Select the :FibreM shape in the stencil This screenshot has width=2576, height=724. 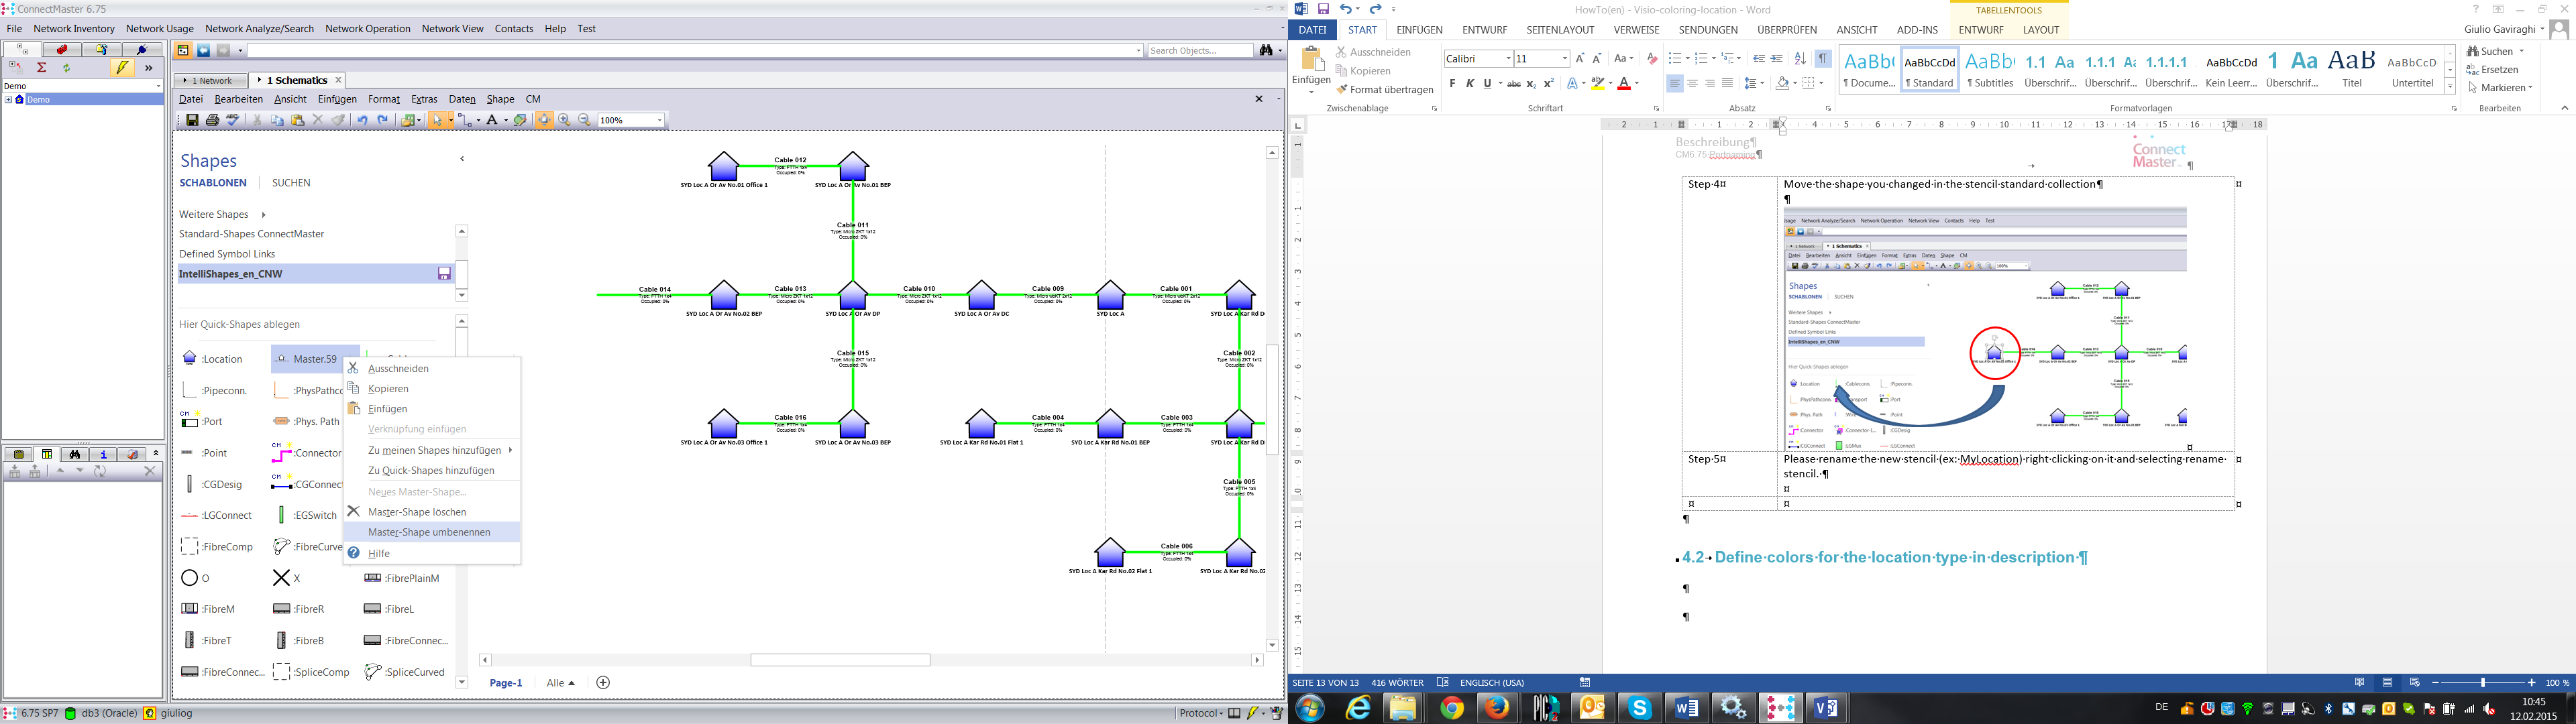click(209, 609)
